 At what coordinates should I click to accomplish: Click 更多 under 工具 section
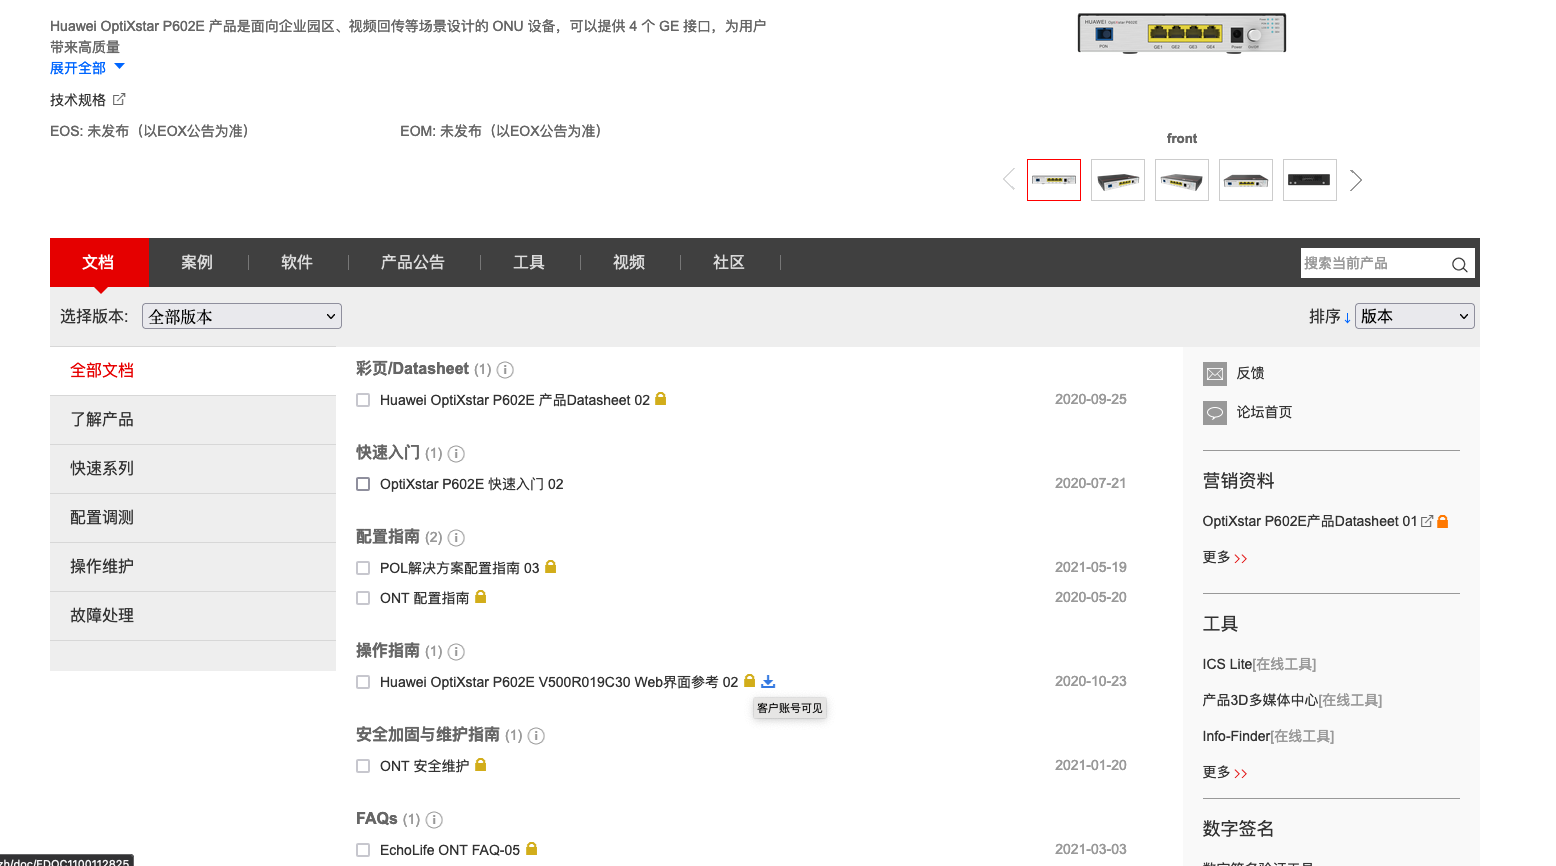pos(1225,772)
